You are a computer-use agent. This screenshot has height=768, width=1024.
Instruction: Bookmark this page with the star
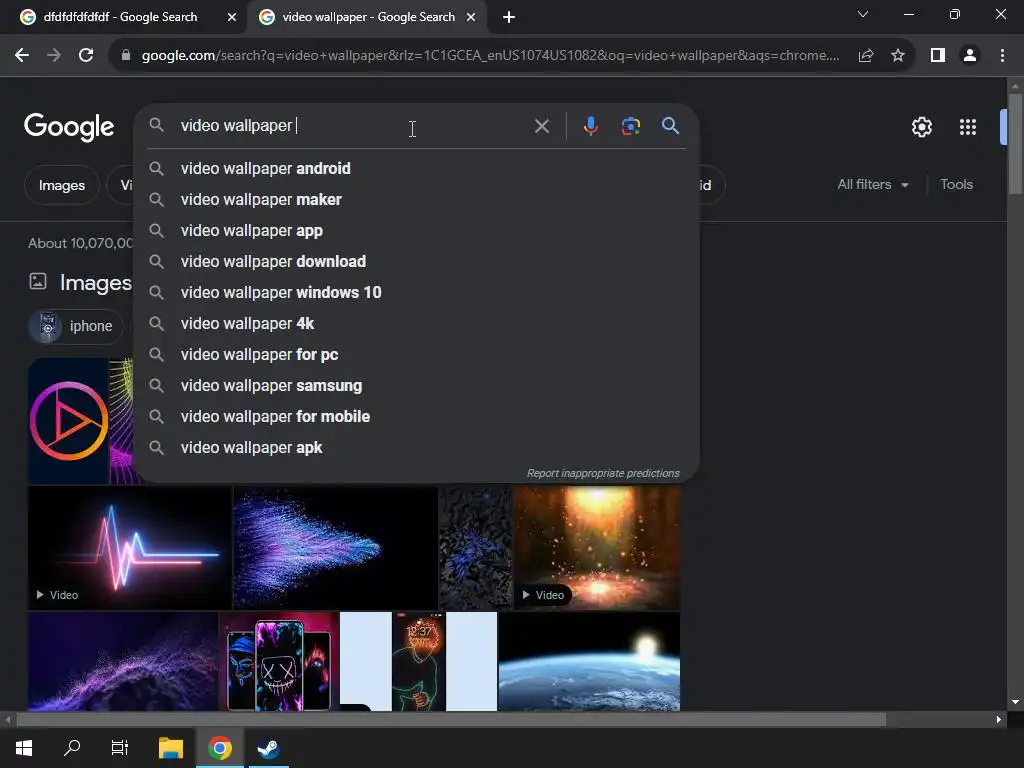[x=898, y=56]
